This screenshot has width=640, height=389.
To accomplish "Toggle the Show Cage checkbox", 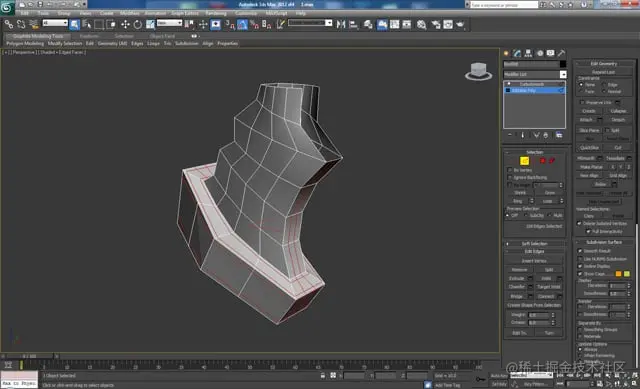I will pyautogui.click(x=580, y=274).
